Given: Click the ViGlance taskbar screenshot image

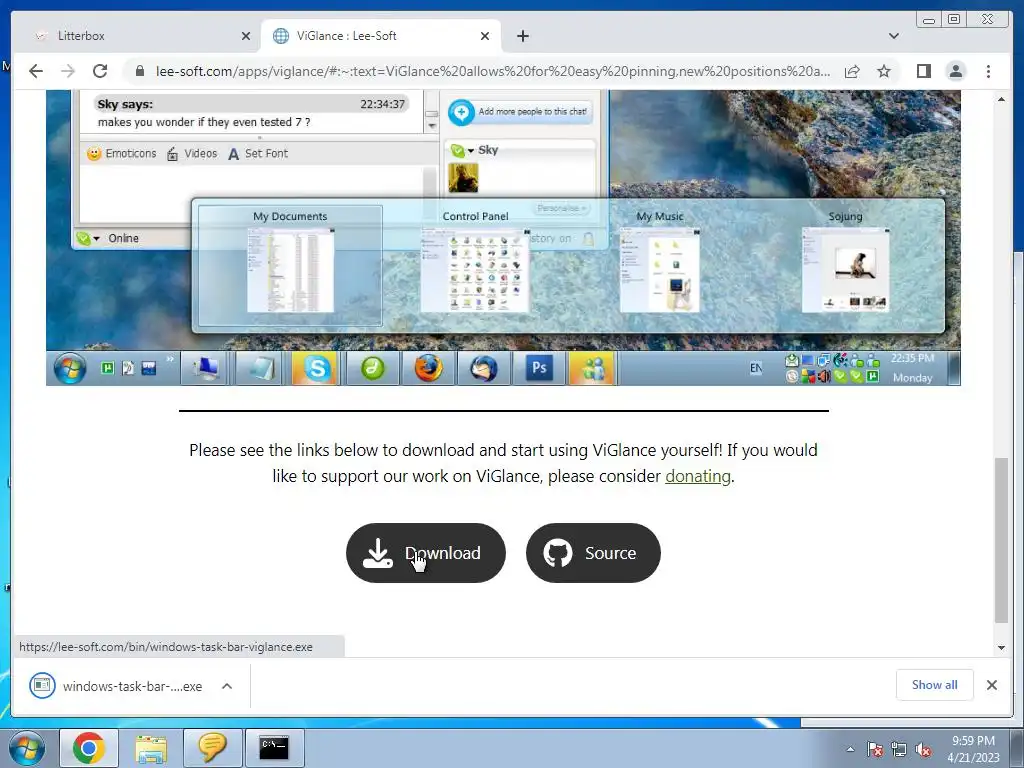Looking at the screenshot, I should (x=503, y=238).
